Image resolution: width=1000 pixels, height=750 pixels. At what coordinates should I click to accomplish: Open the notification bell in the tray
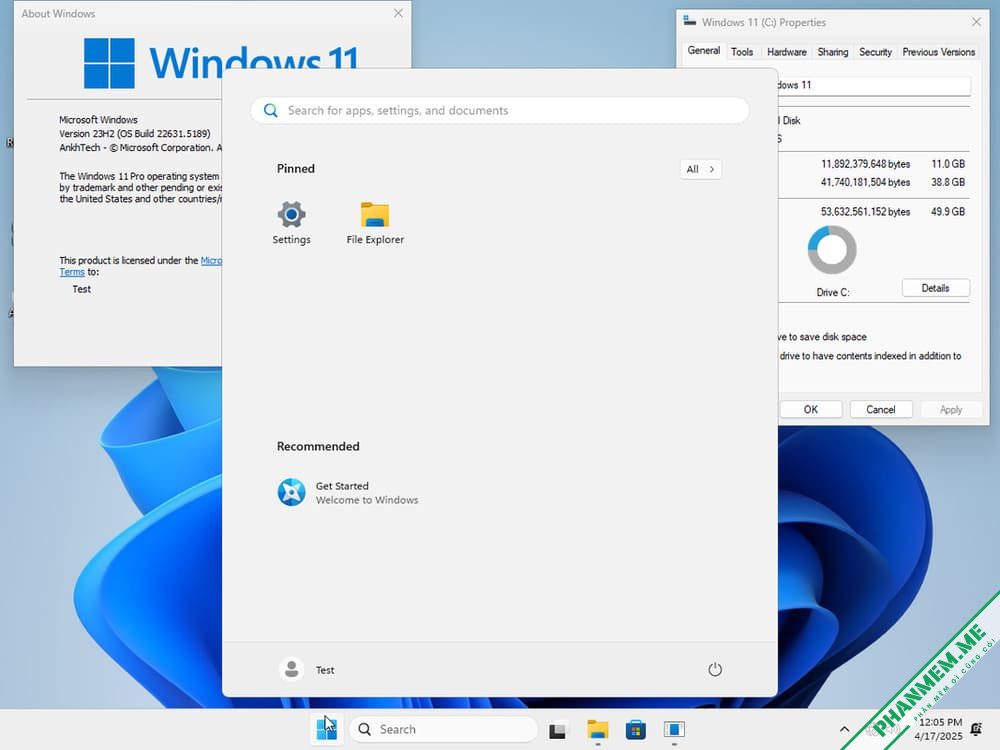click(x=976, y=729)
